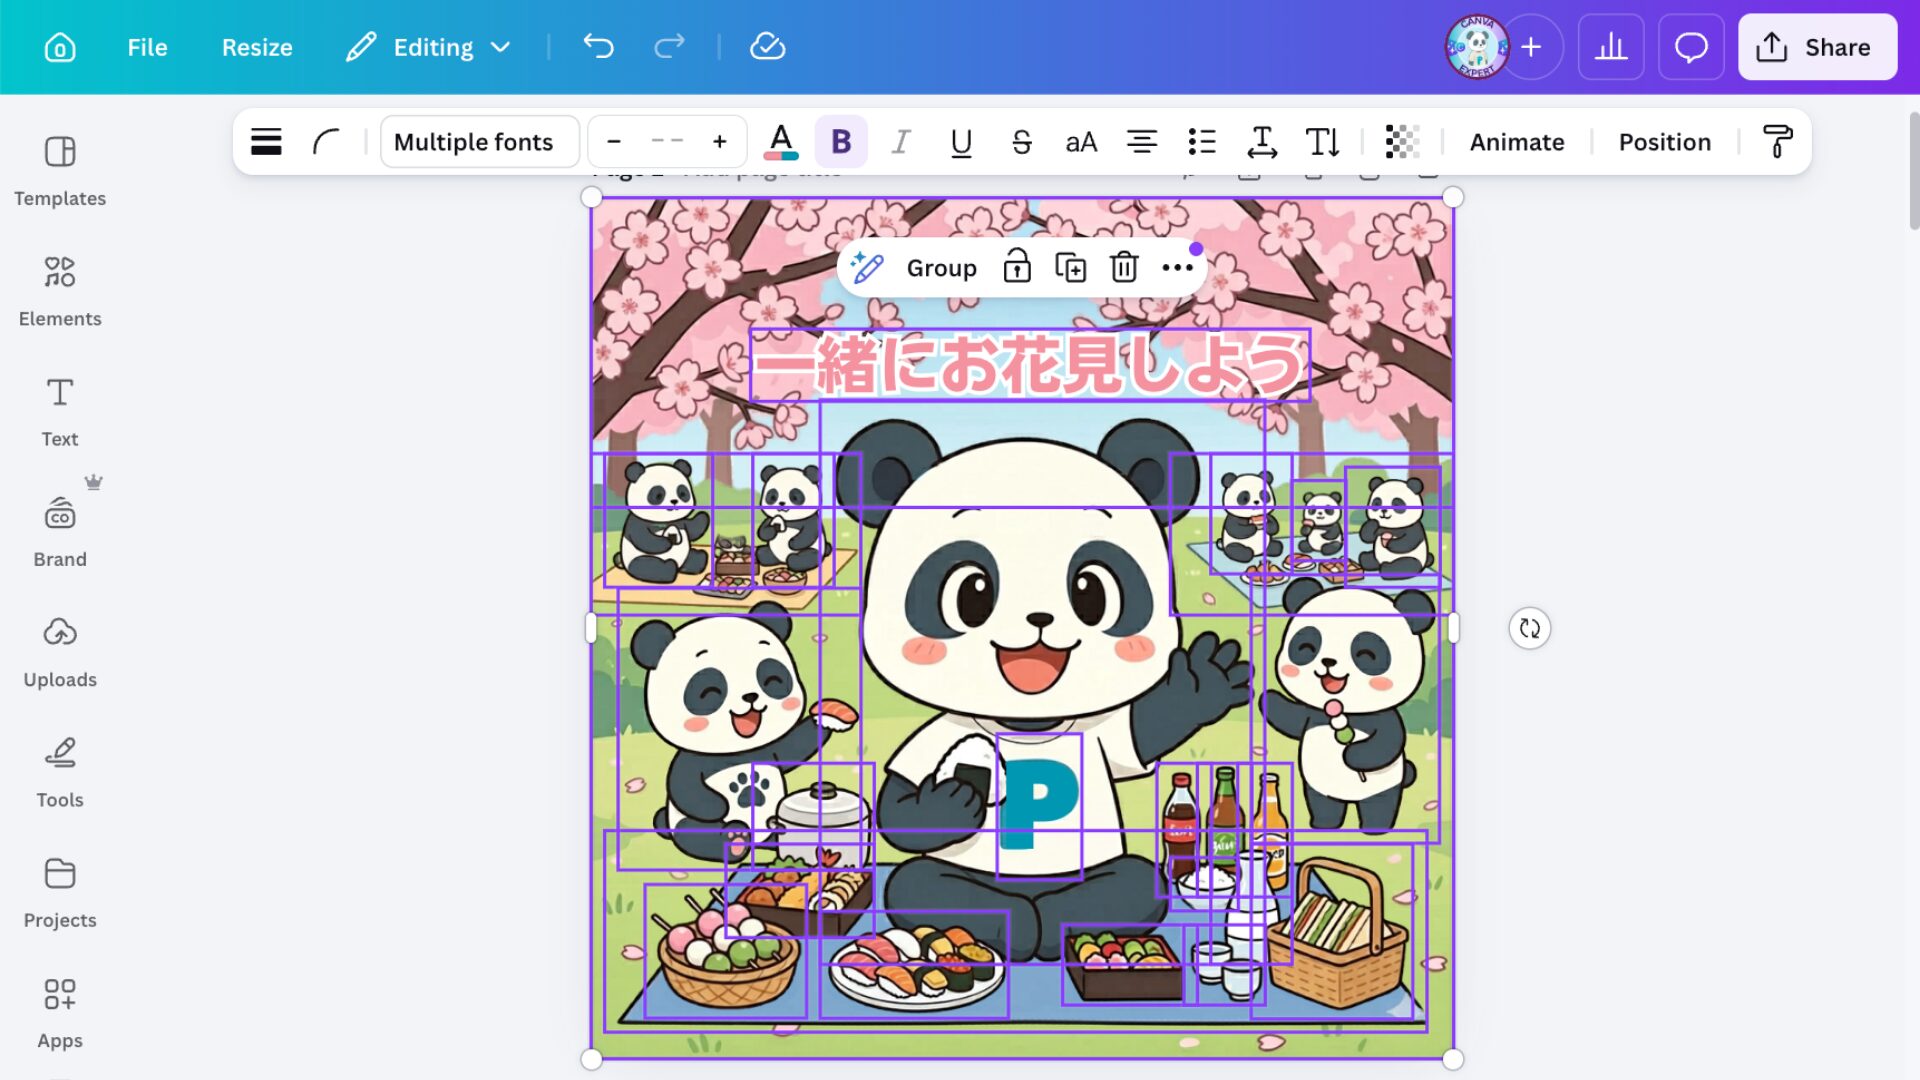The height and width of the screenshot is (1080, 1920).
Task: Open the Resize menu
Action: coord(257,47)
